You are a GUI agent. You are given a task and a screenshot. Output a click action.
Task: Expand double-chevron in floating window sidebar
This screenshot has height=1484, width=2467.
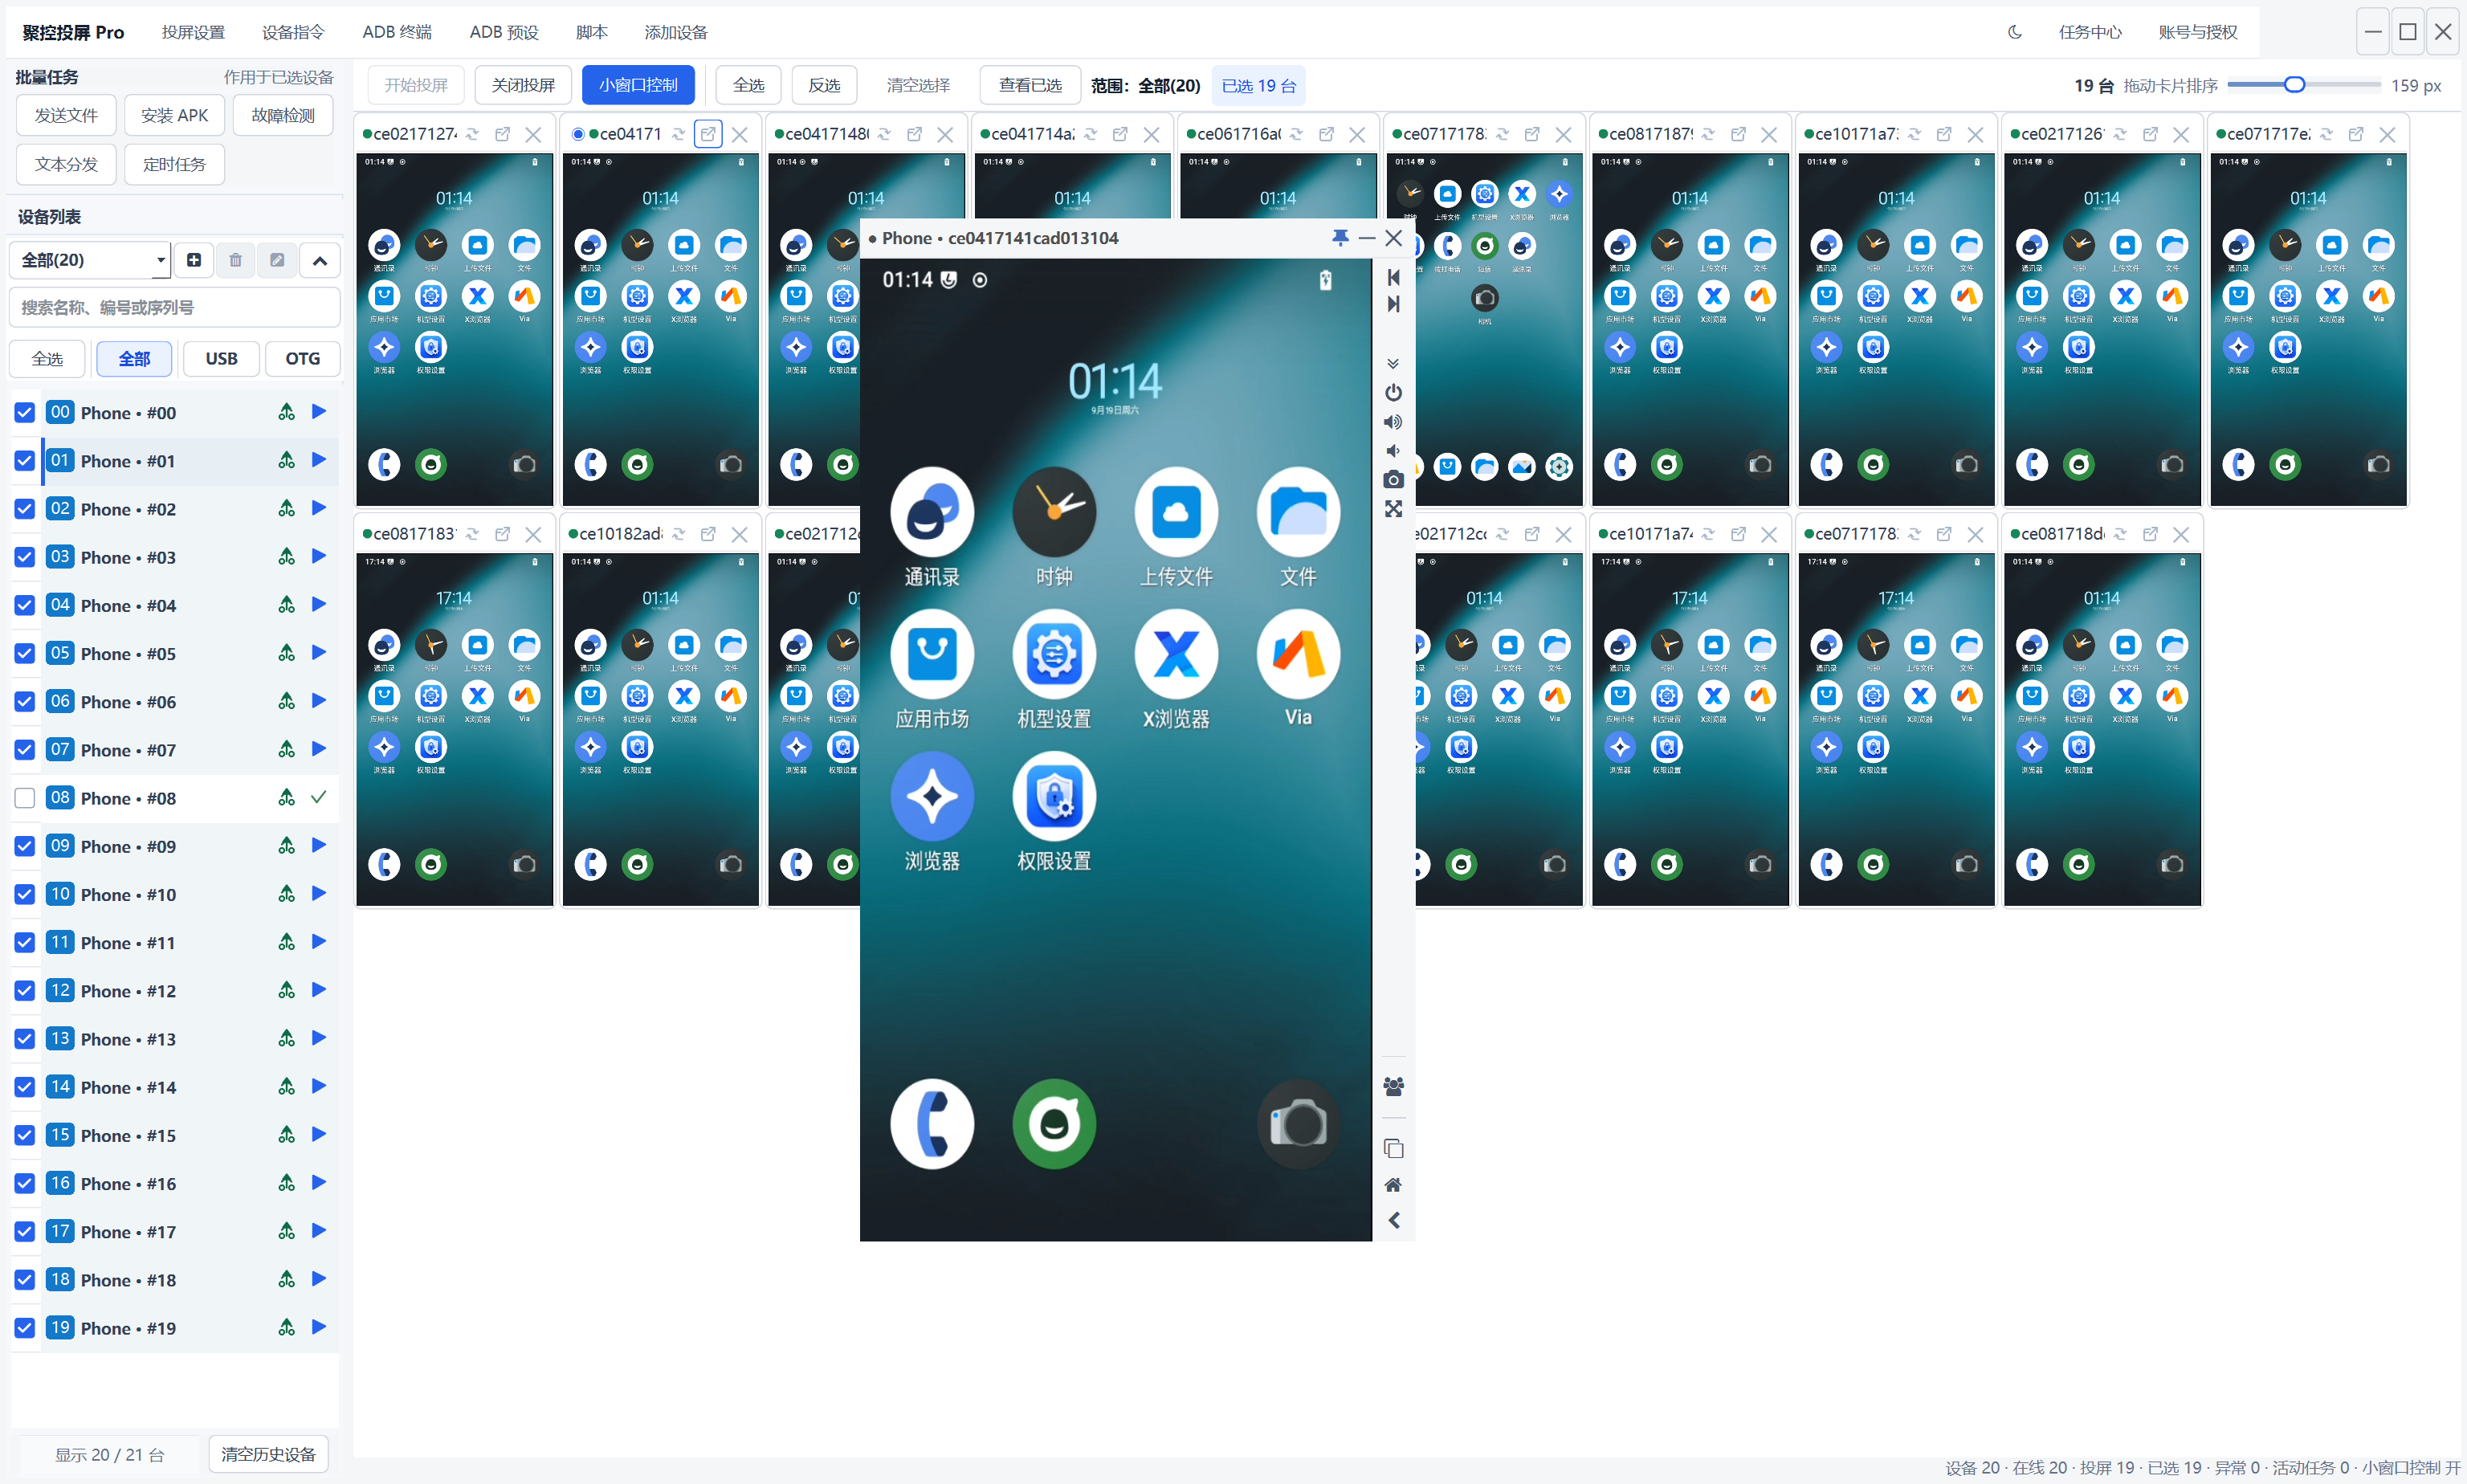(1393, 363)
